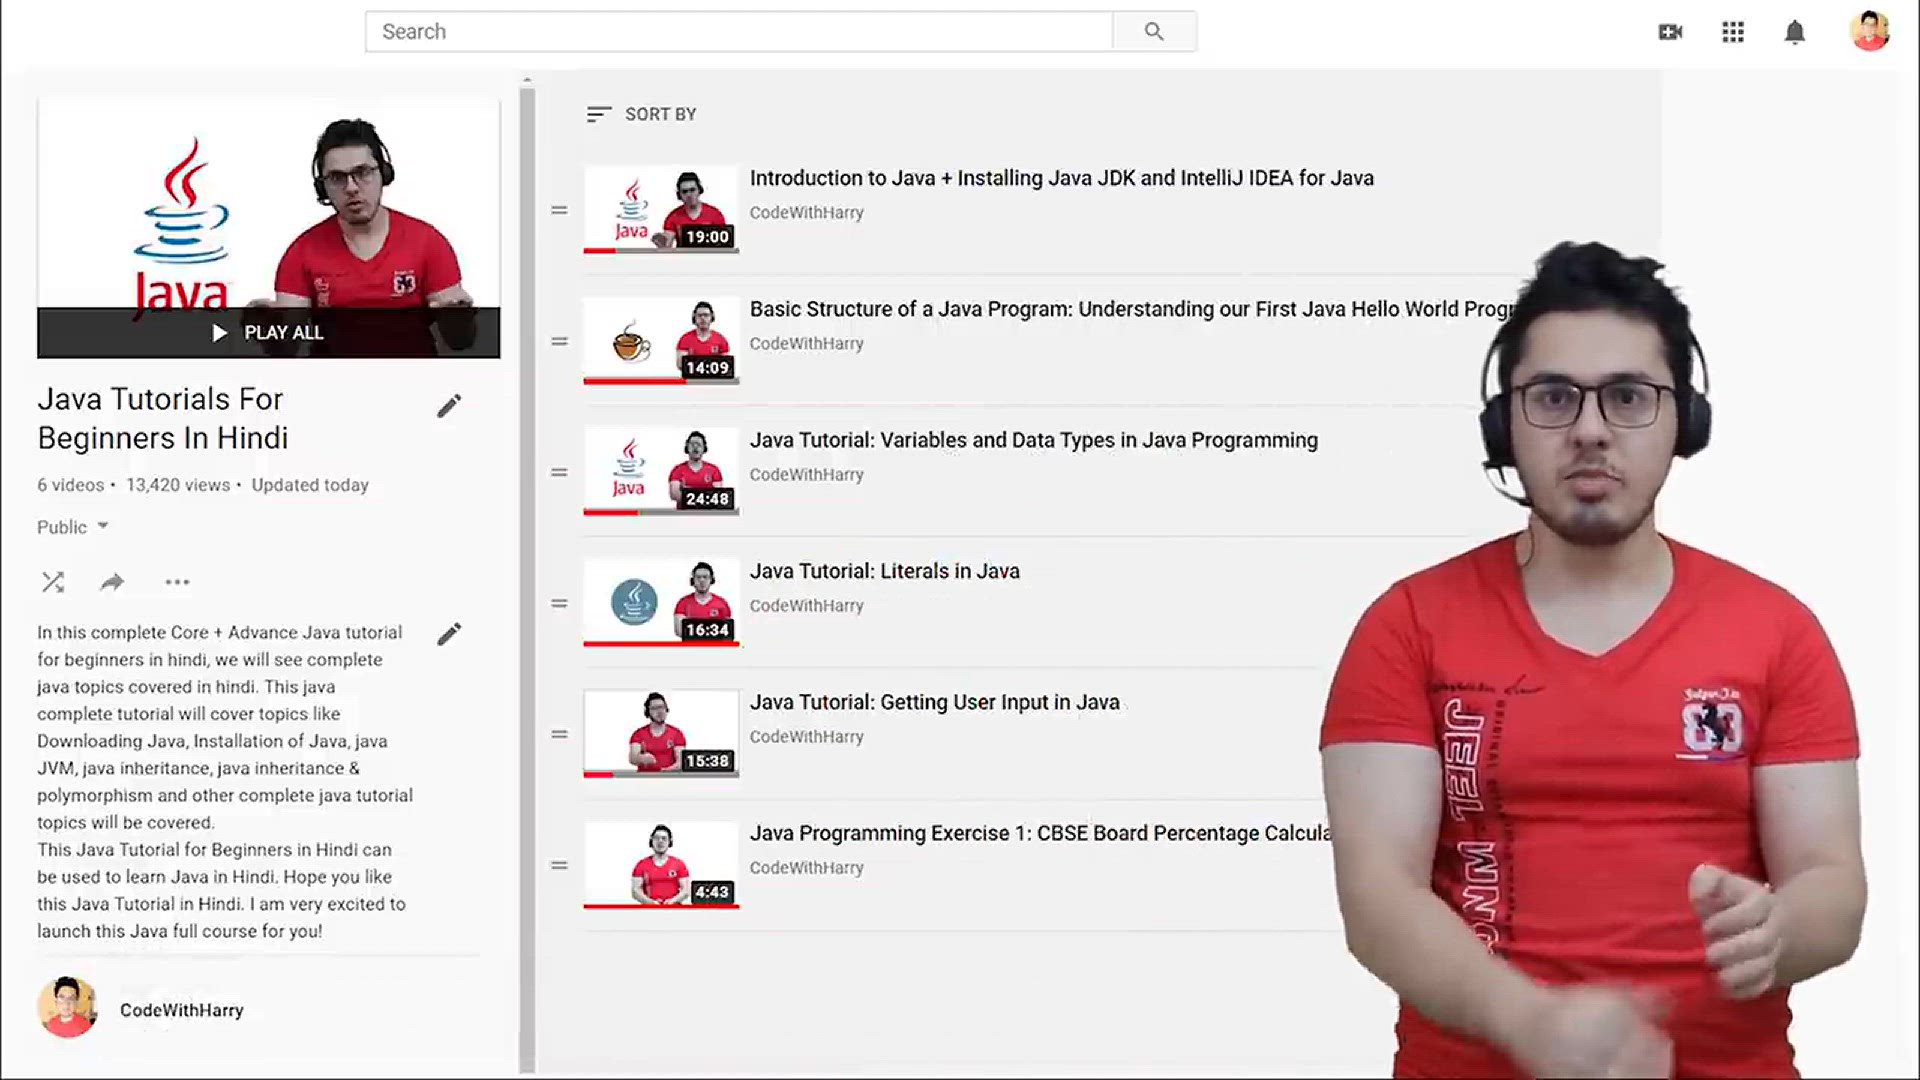
Task: Grab reorder handle for Exercise 1 video
Action: [x=560, y=865]
